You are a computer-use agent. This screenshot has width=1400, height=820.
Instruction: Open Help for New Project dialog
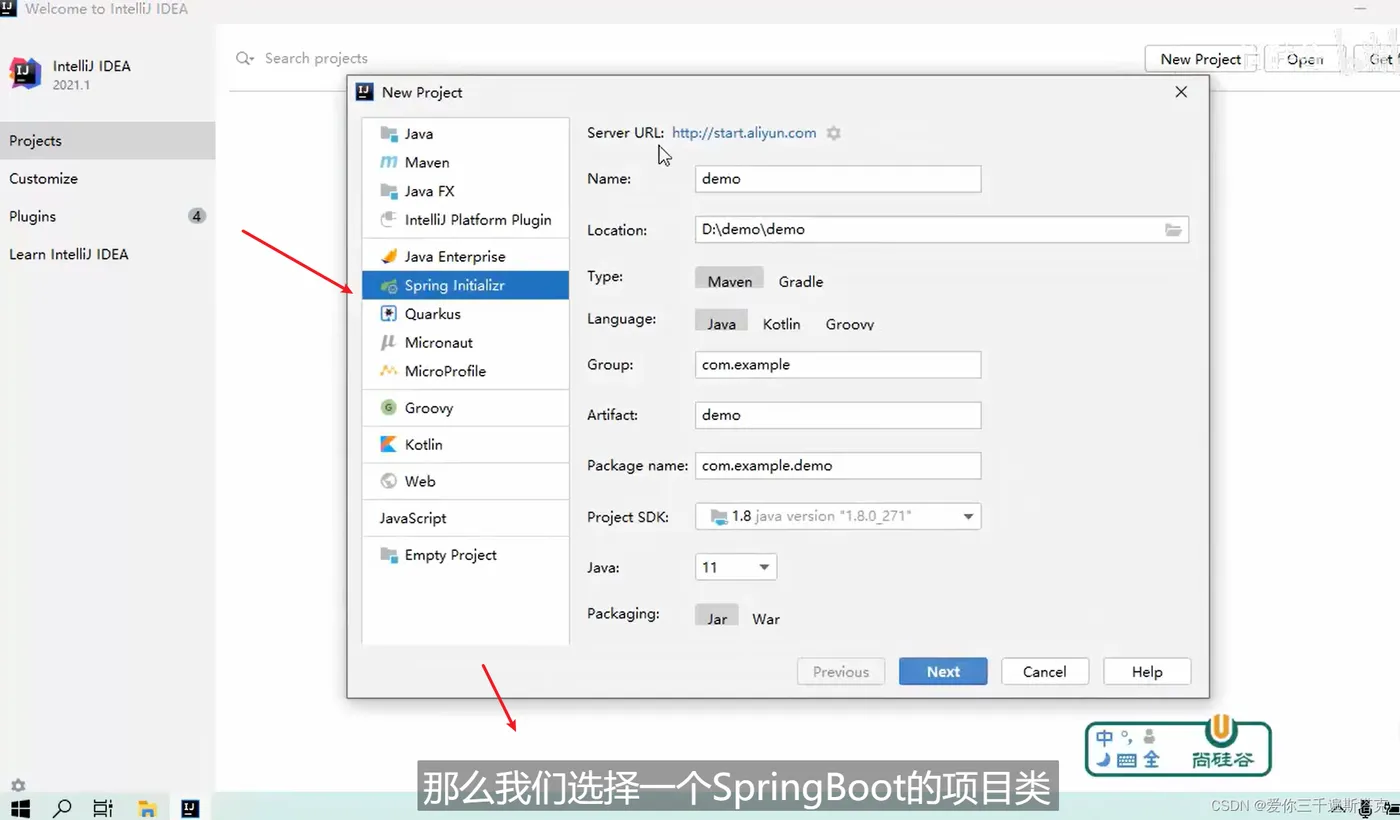pos(1147,672)
